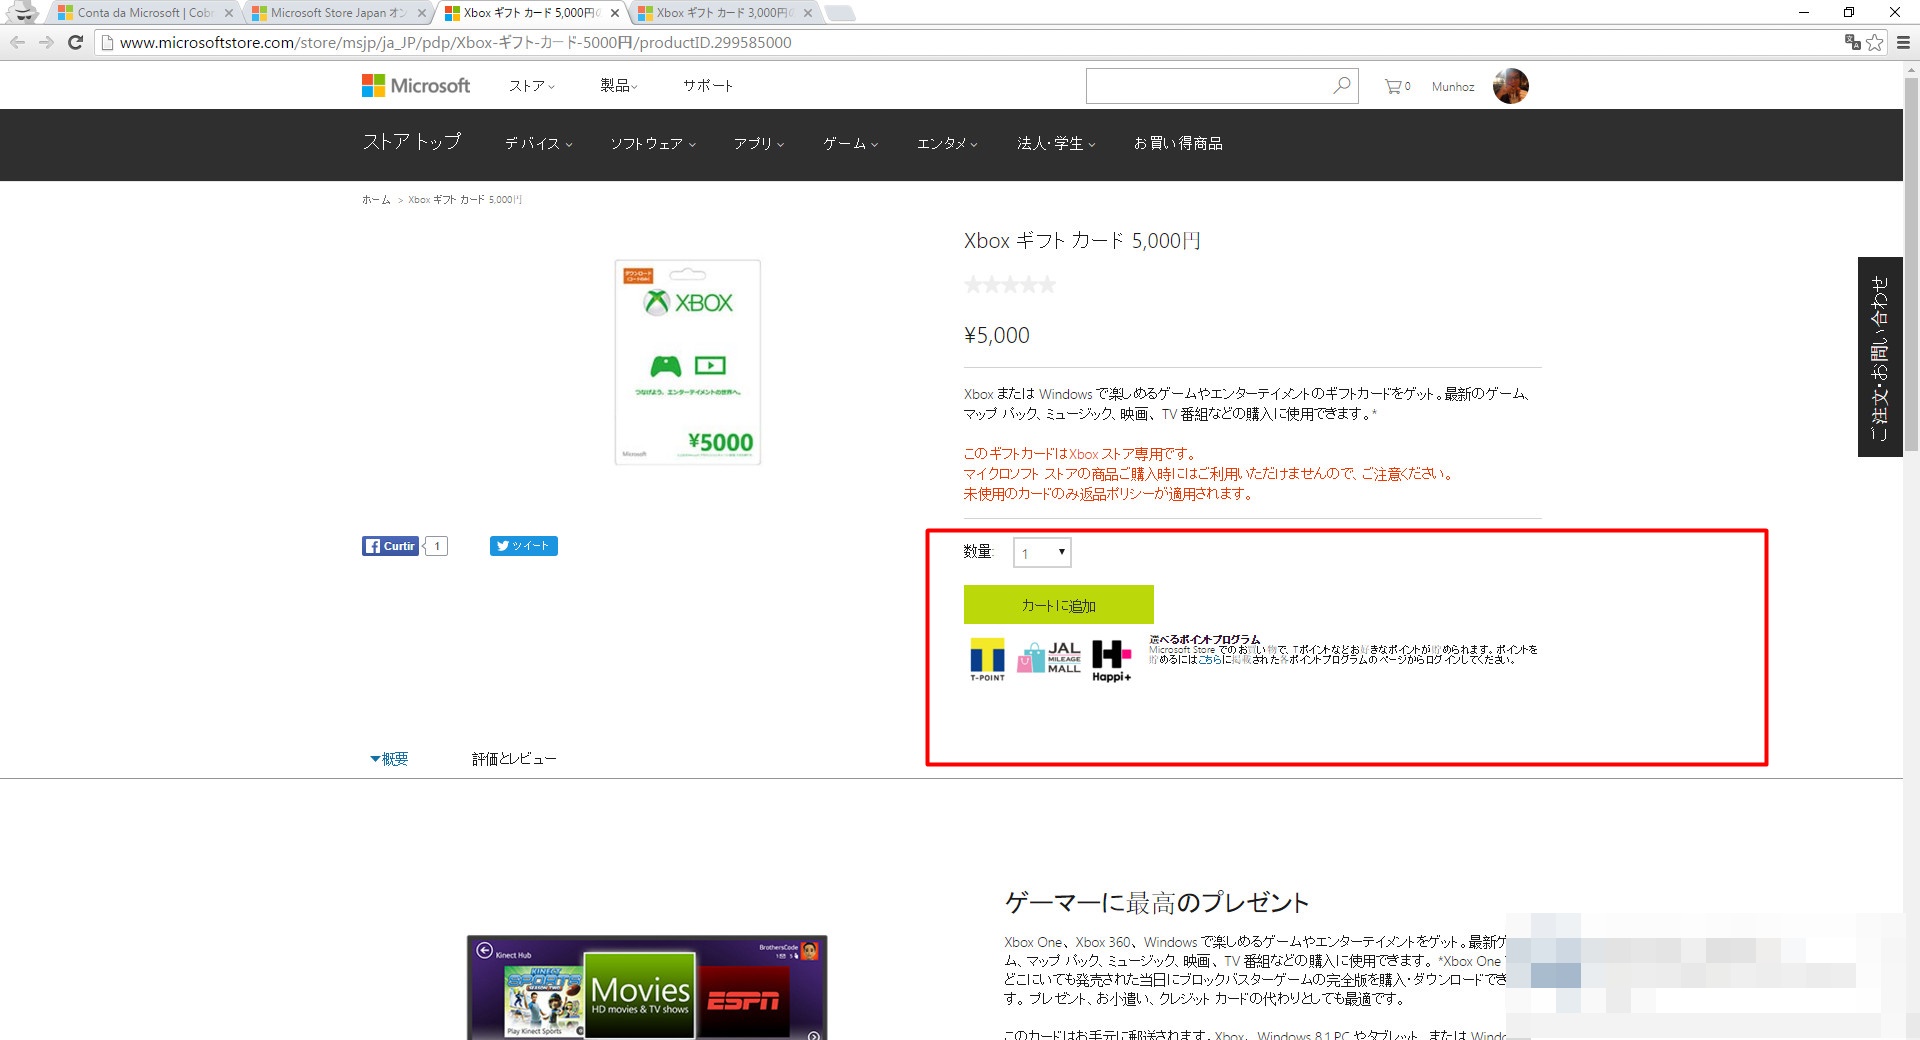Select the 概要 section tab

coord(389,759)
